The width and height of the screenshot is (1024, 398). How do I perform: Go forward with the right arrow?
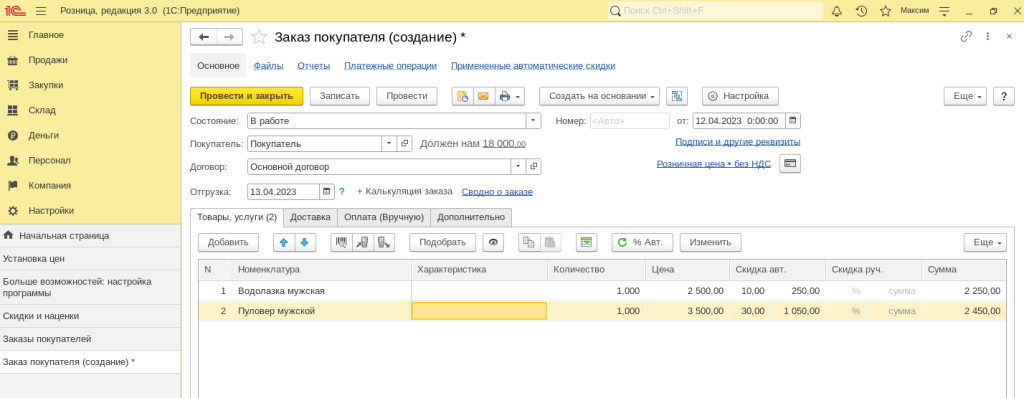coord(229,37)
